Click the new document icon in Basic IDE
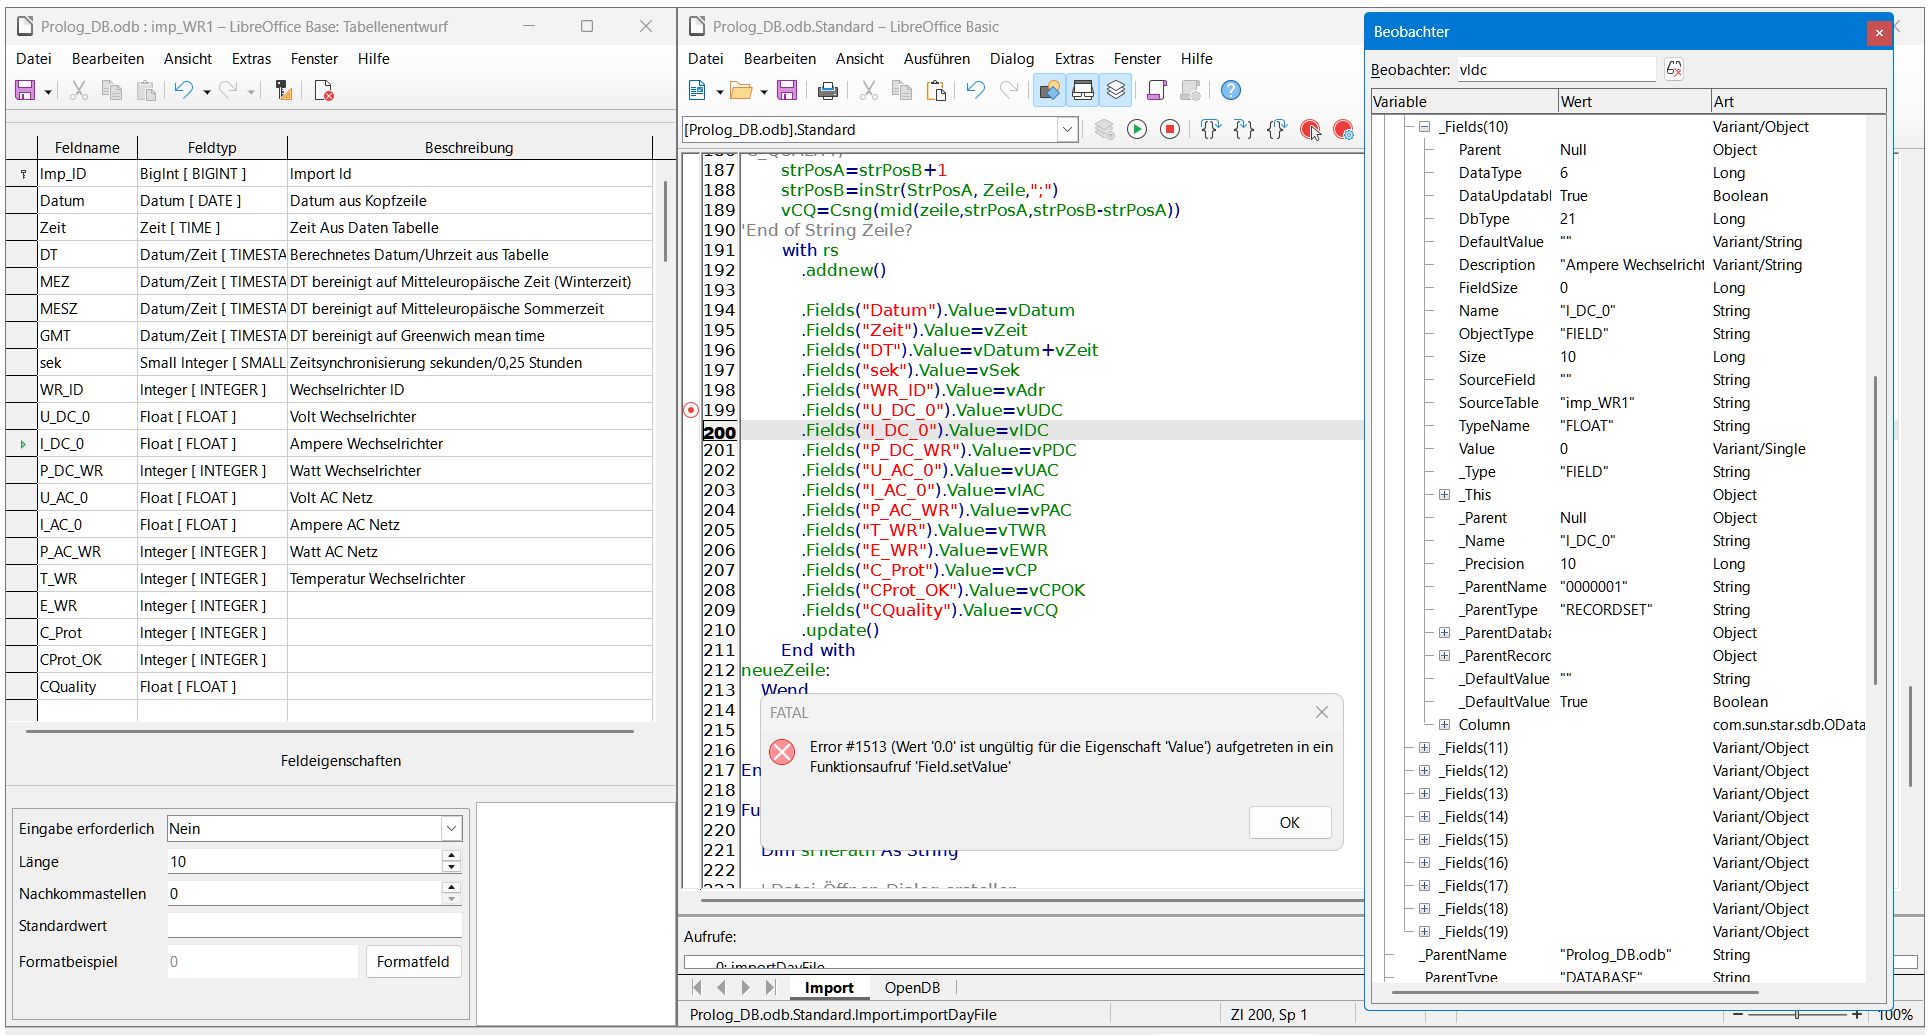This screenshot has width=1930, height=1035. (698, 91)
